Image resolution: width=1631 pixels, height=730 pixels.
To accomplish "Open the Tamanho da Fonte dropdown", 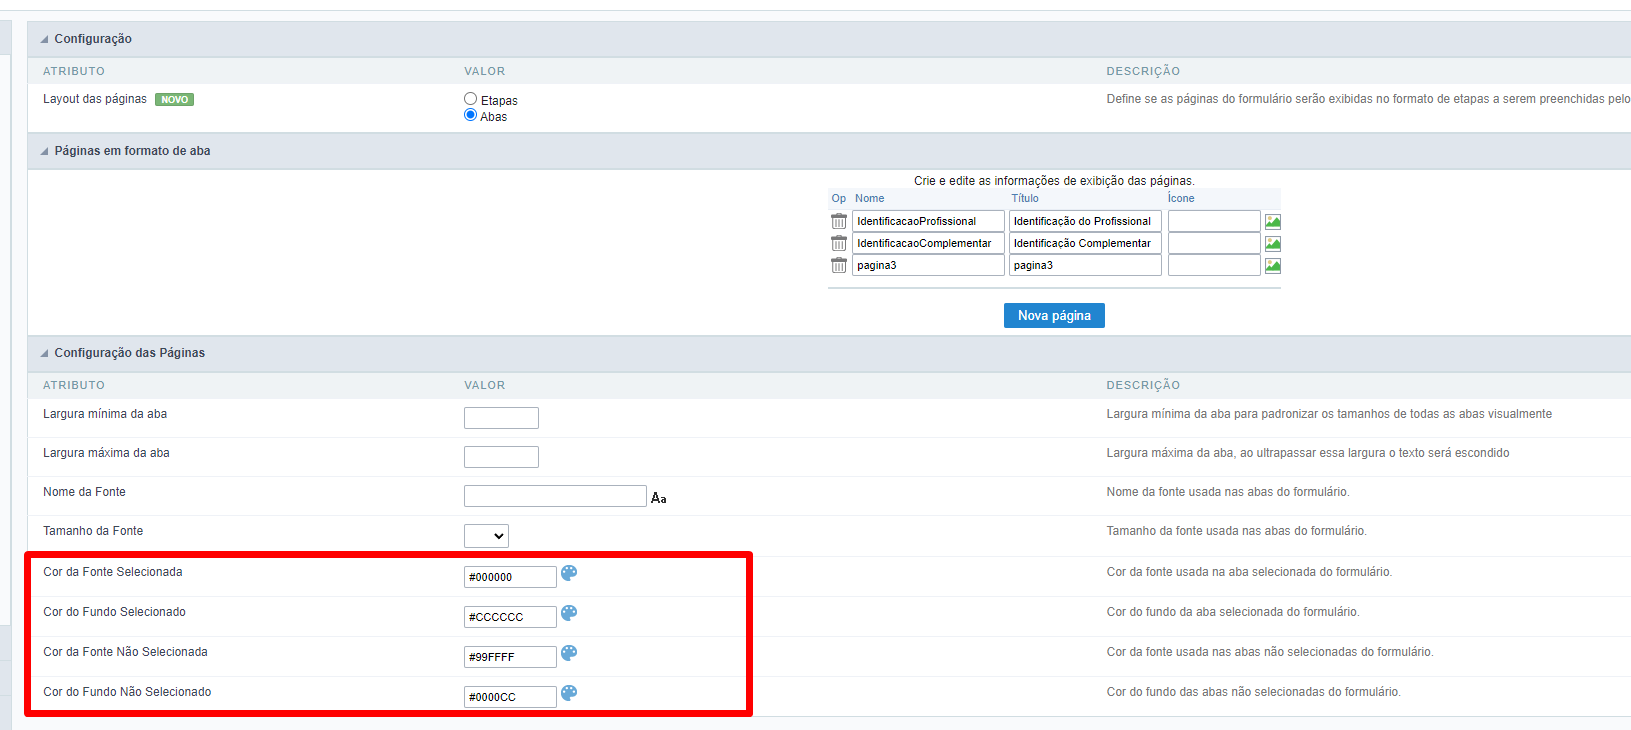I will (486, 536).
